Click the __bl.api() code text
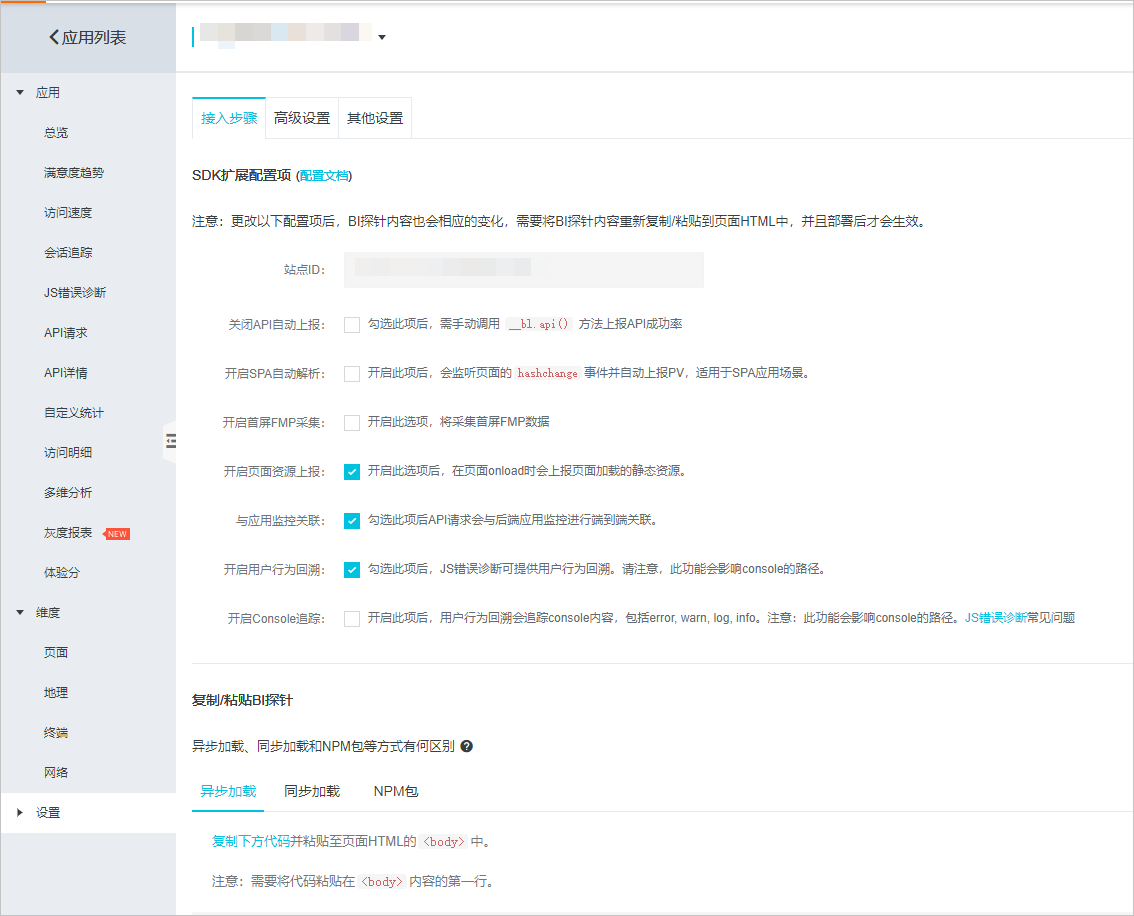The height and width of the screenshot is (916, 1134). [x=539, y=324]
